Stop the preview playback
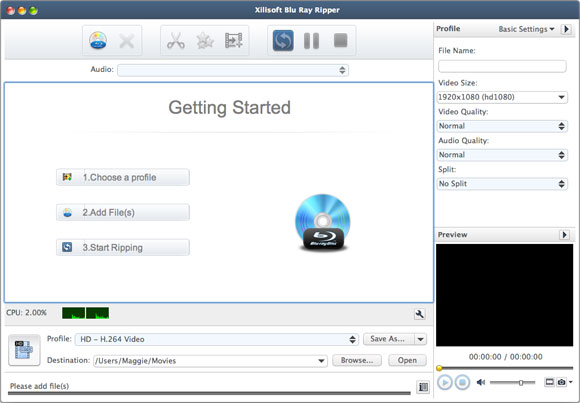Image resolution: width=580 pixels, height=403 pixels. pyautogui.click(x=462, y=382)
